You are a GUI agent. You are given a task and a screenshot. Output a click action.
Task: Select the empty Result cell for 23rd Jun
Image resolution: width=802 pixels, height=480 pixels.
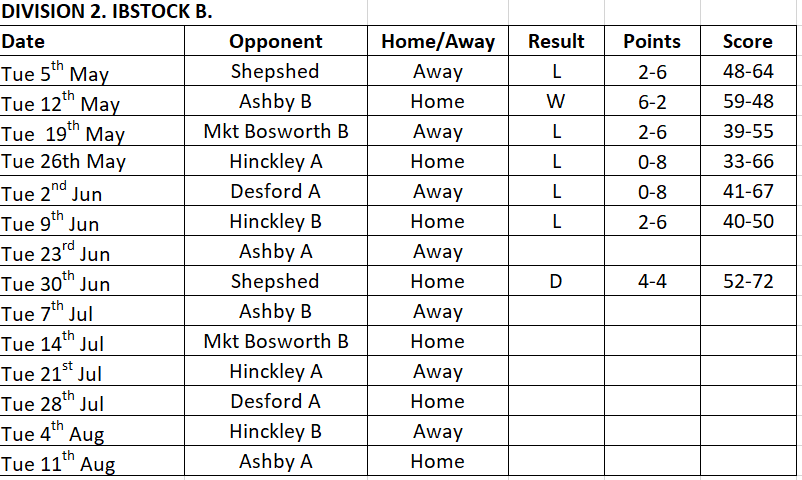[556, 251]
